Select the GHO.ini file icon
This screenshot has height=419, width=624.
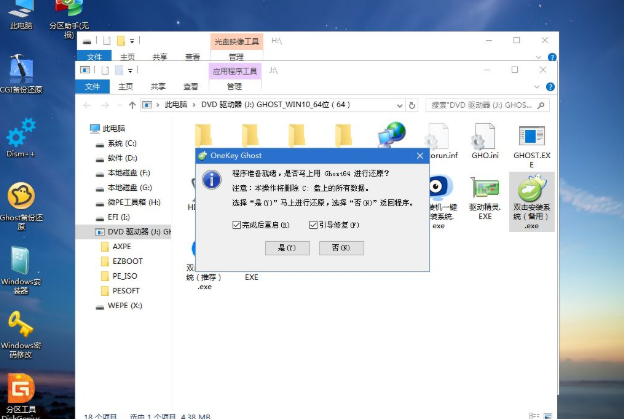tap(485, 141)
